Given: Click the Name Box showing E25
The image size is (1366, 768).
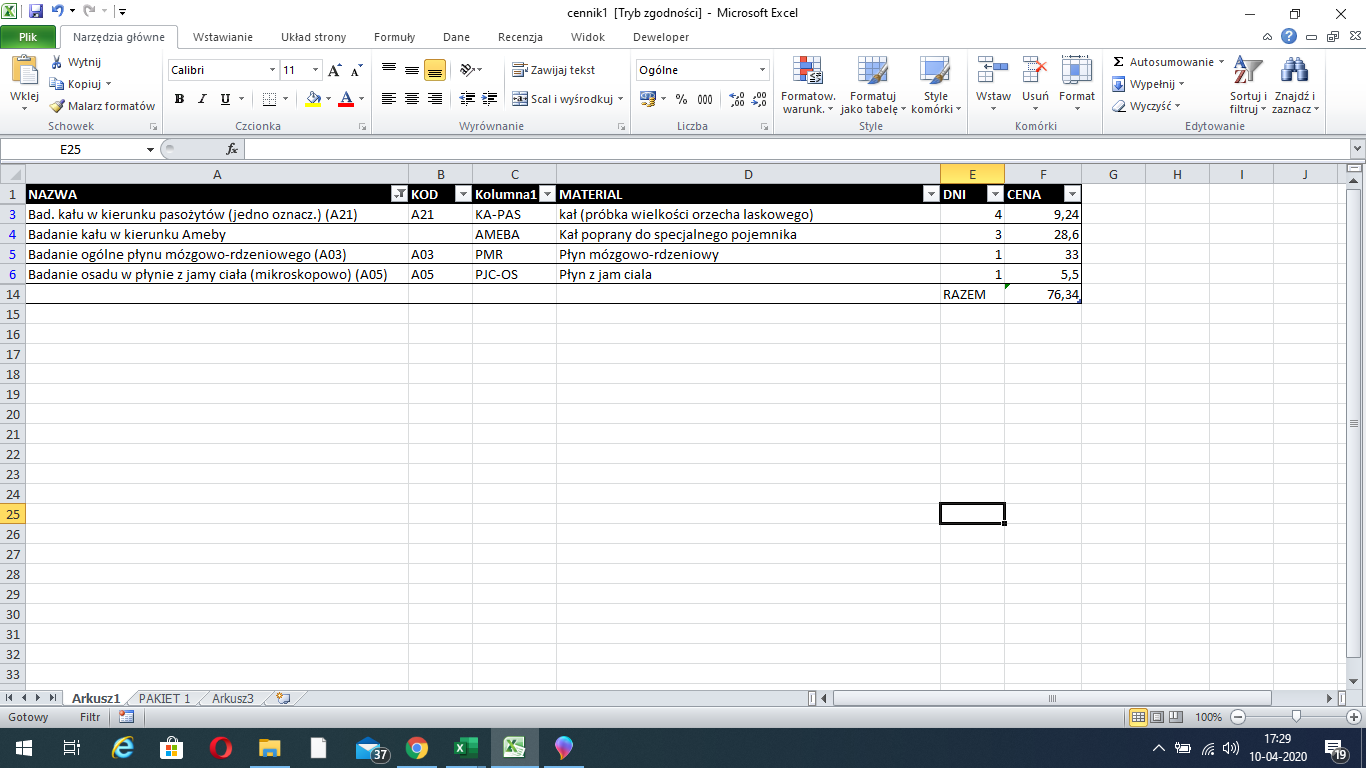Looking at the screenshot, I should click(73, 149).
